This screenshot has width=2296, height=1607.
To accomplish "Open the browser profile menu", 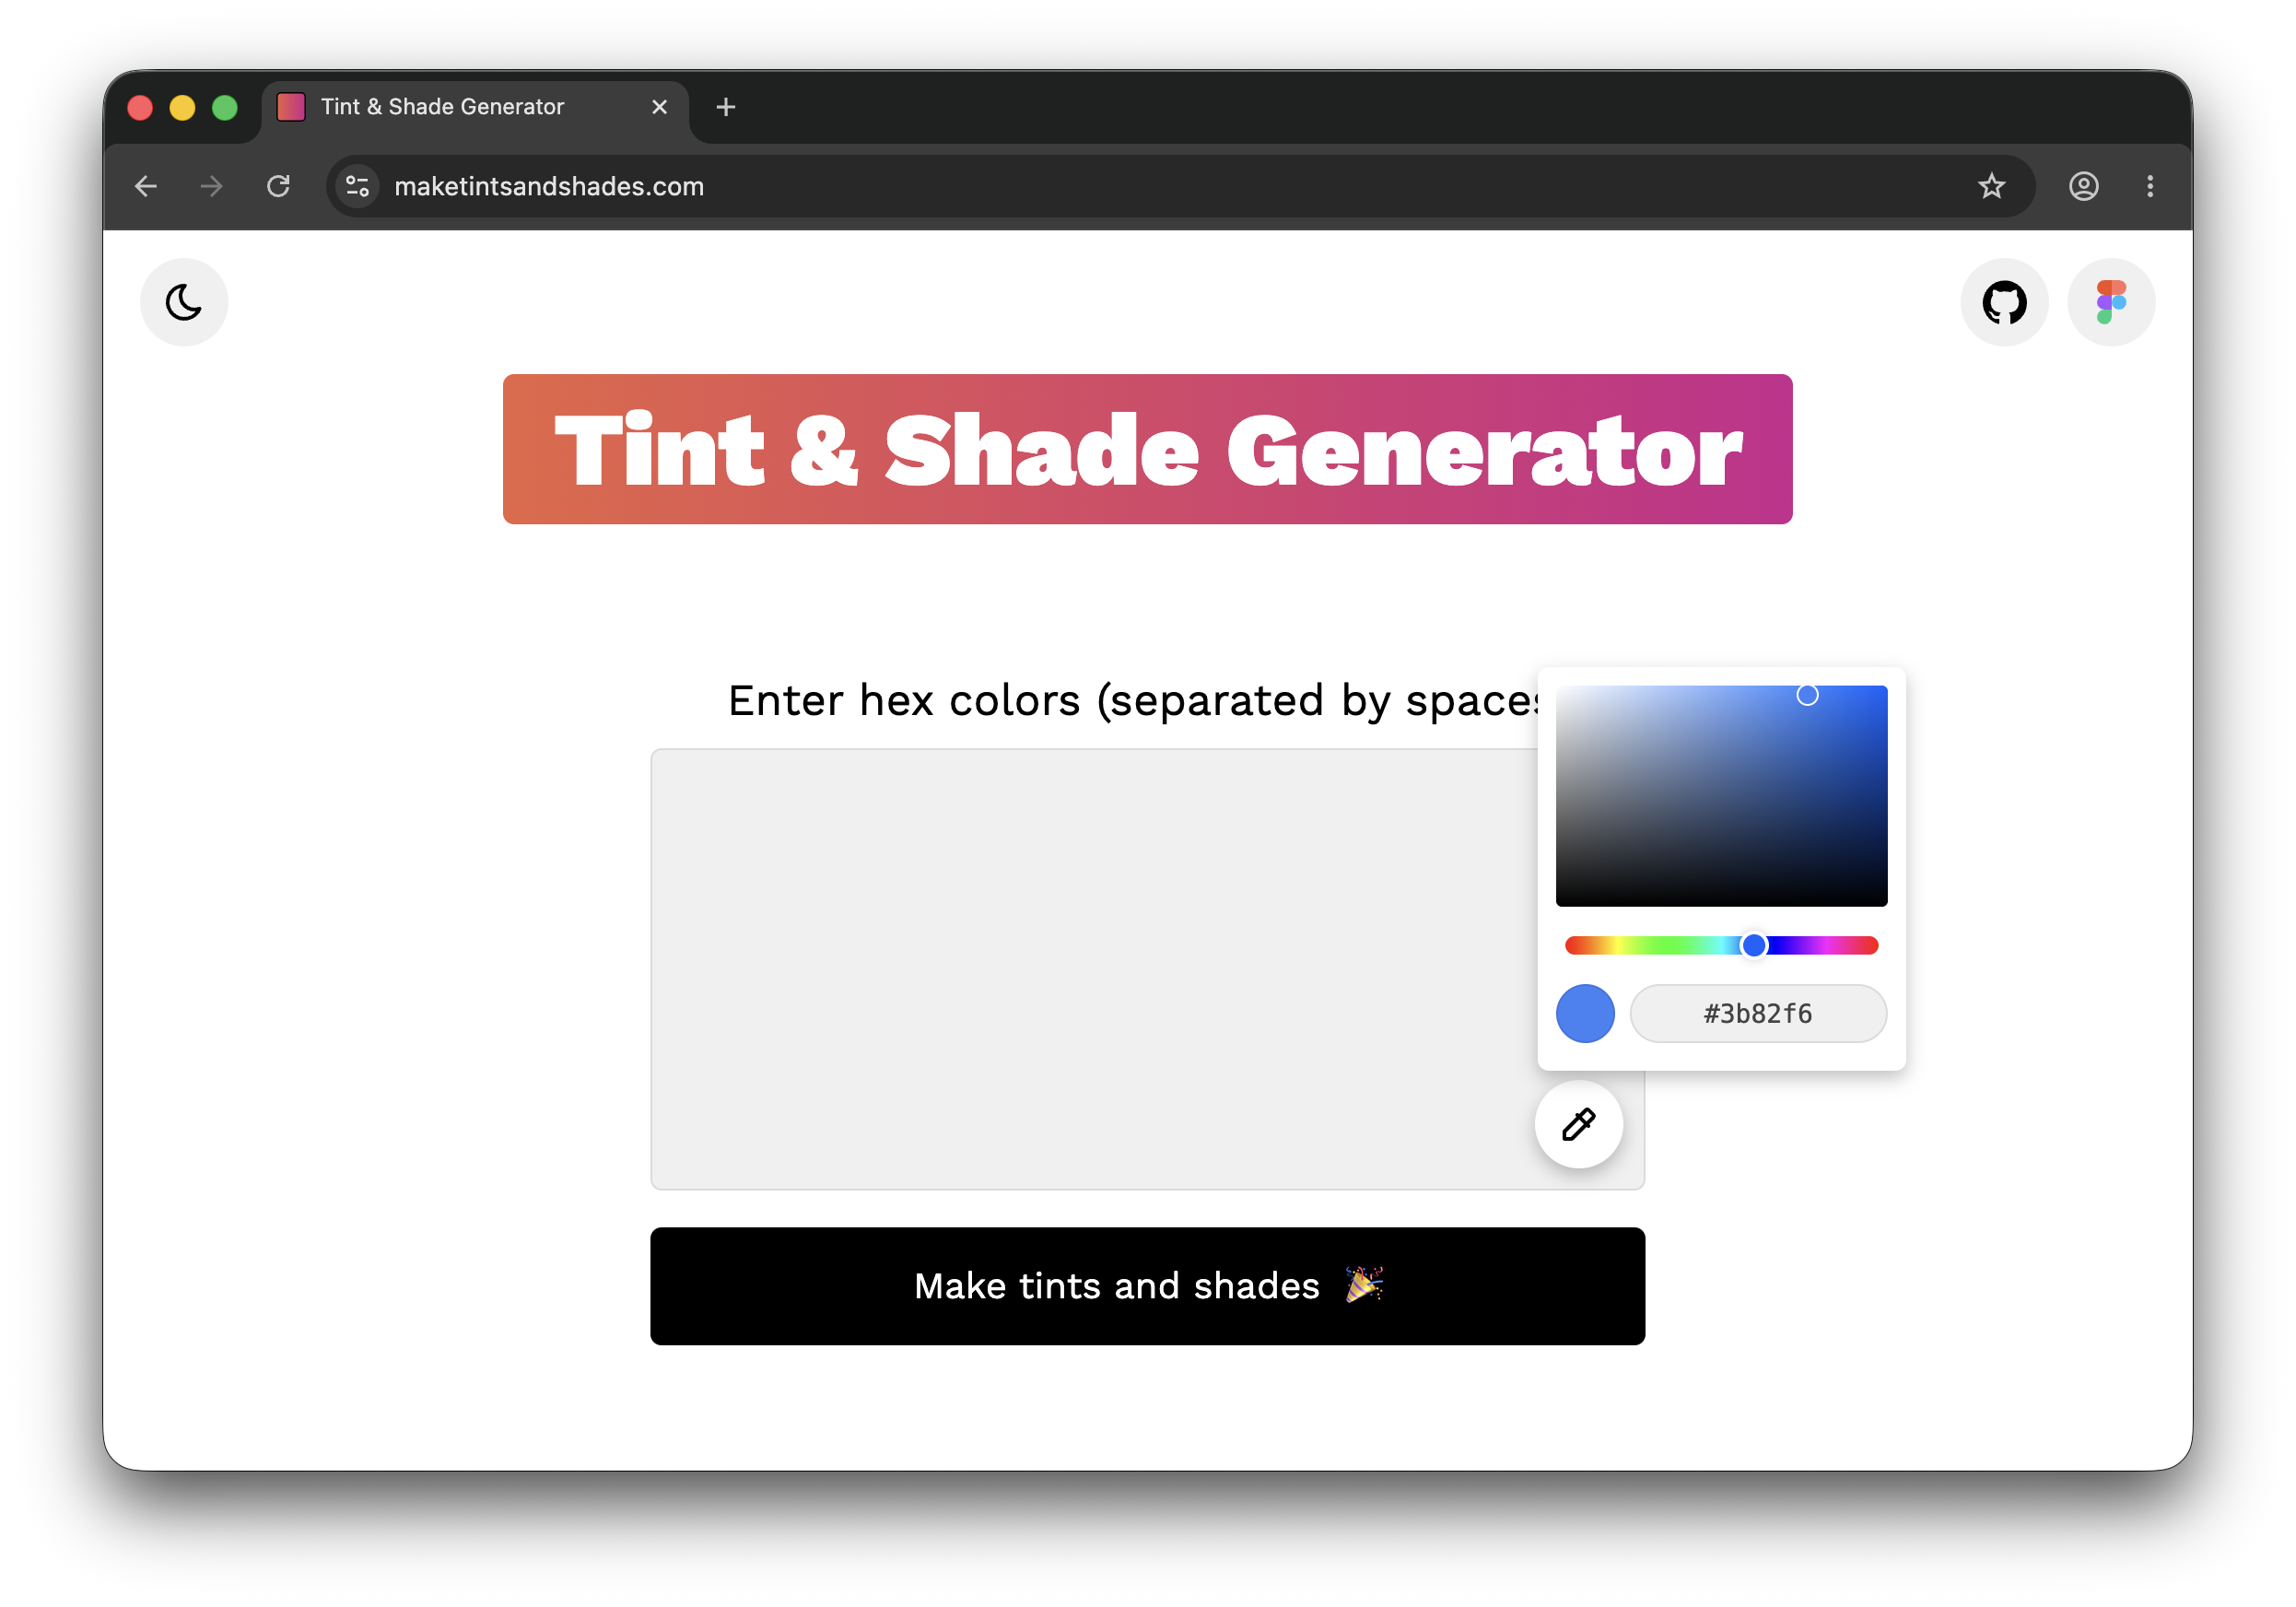I will 2084,186.
